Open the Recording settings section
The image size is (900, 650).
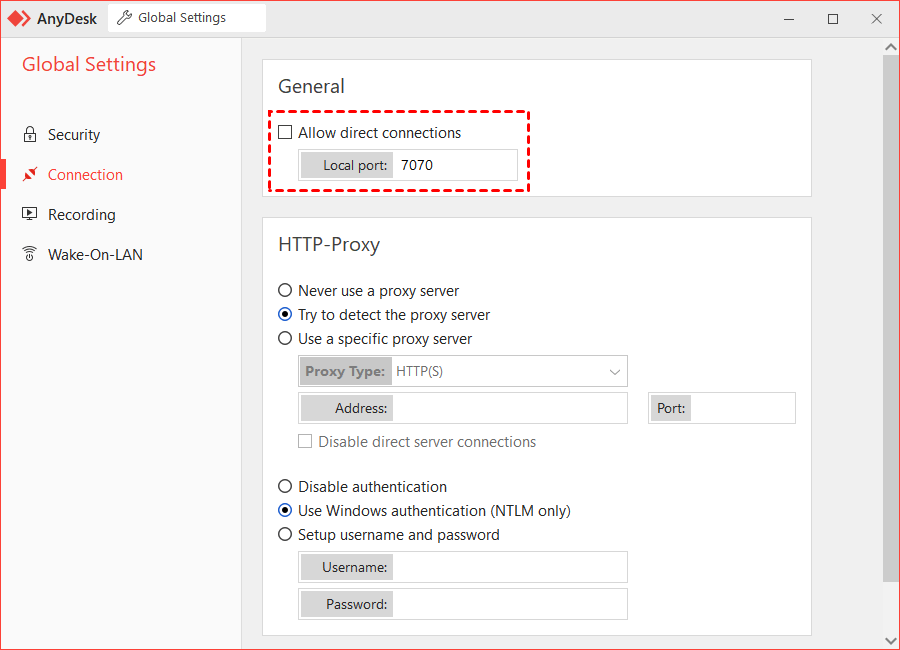pyautogui.click(x=82, y=214)
